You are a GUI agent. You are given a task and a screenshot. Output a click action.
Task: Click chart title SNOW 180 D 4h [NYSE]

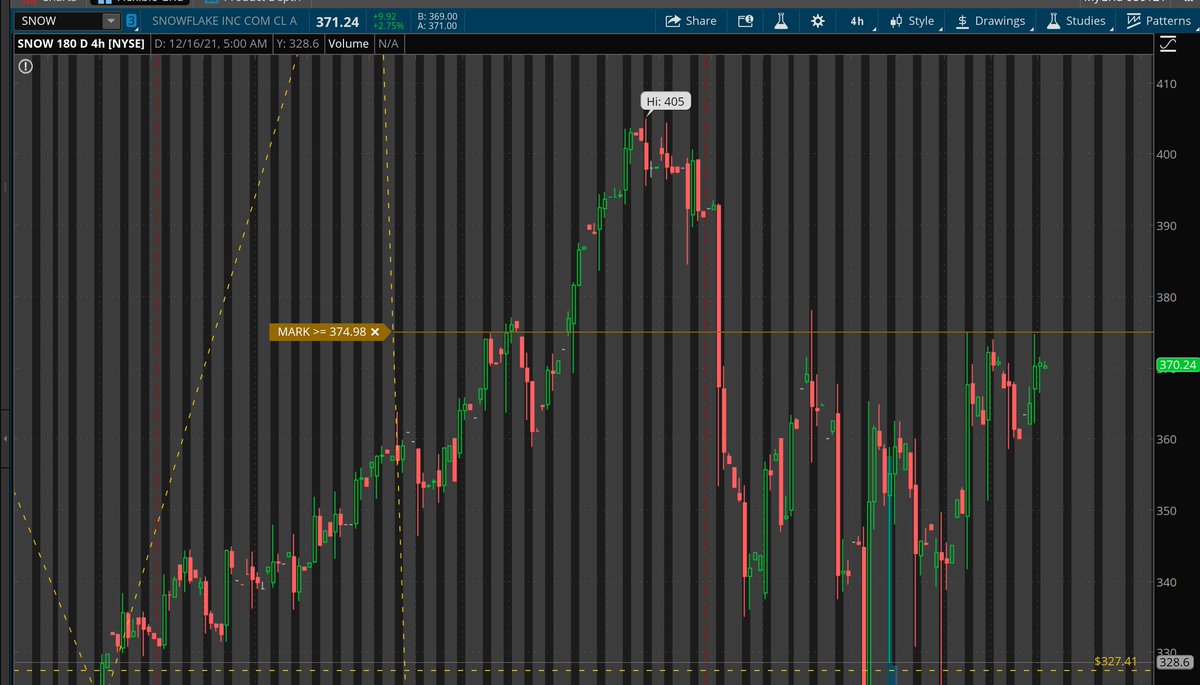click(x=80, y=44)
